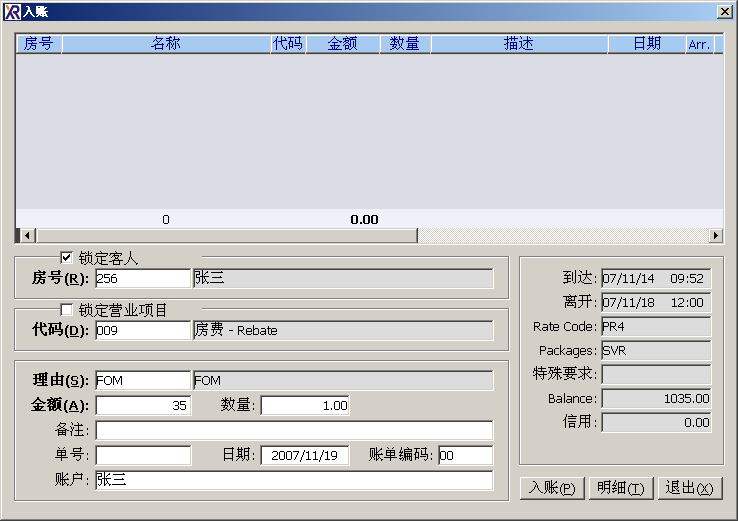This screenshot has width=738, height=521.
Task: Toggle the 锁定客人 checkbox
Action: (66, 257)
